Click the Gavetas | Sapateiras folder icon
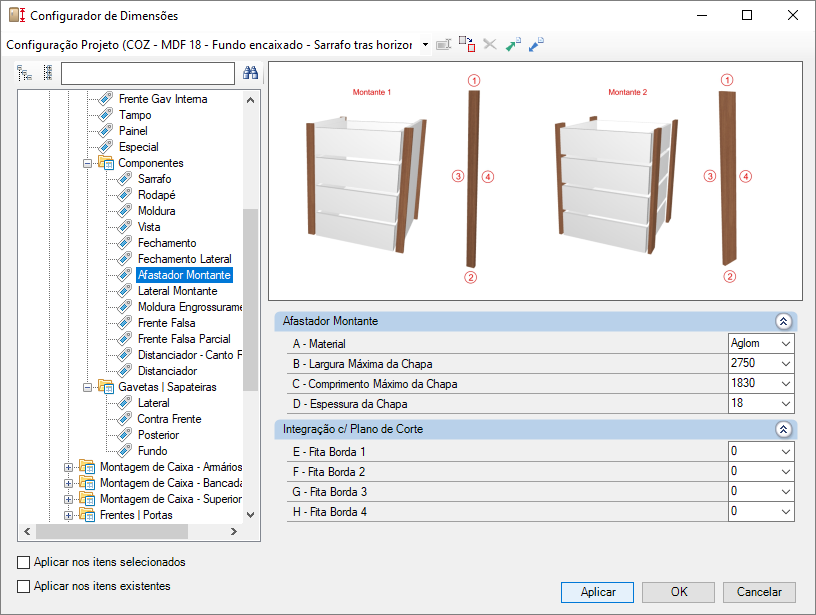The height and width of the screenshot is (615, 816). tap(106, 387)
